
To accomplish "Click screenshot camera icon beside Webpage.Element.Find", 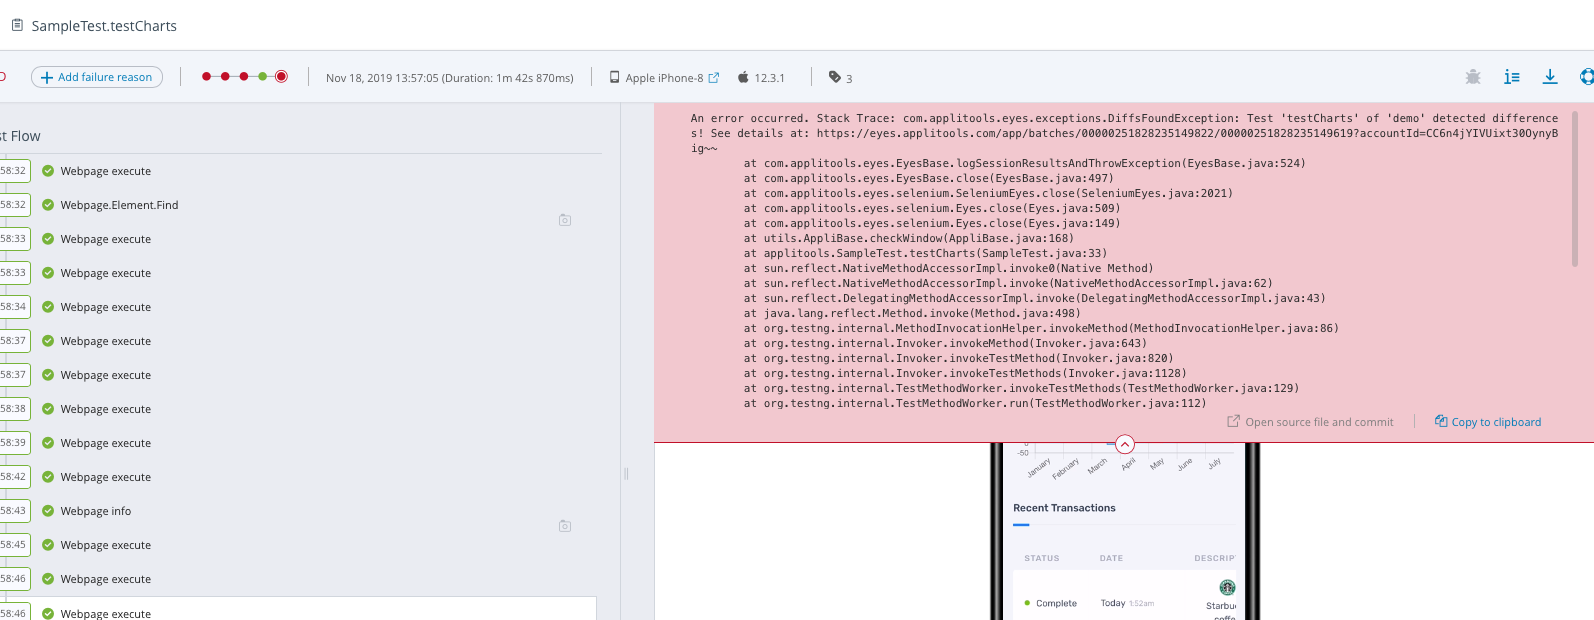I will pyautogui.click(x=565, y=220).
